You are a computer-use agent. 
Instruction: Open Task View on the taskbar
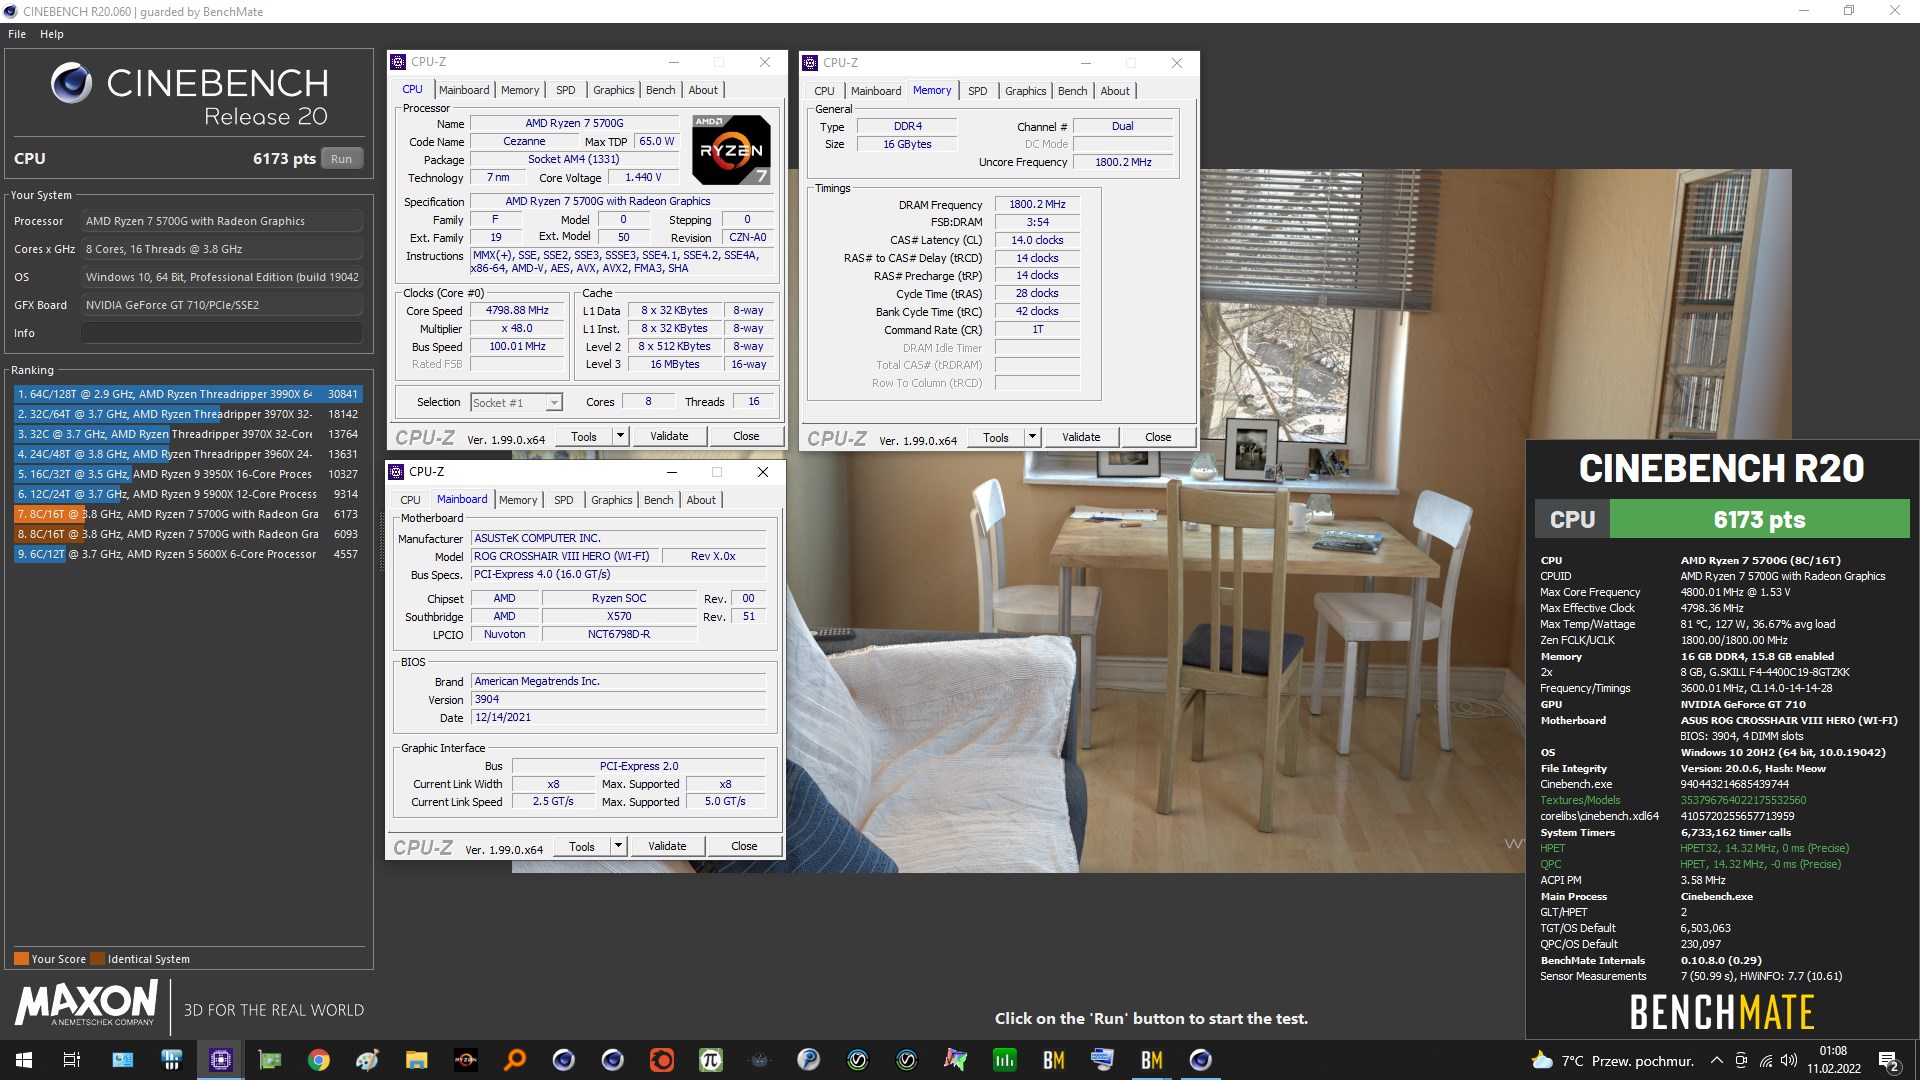72,1060
